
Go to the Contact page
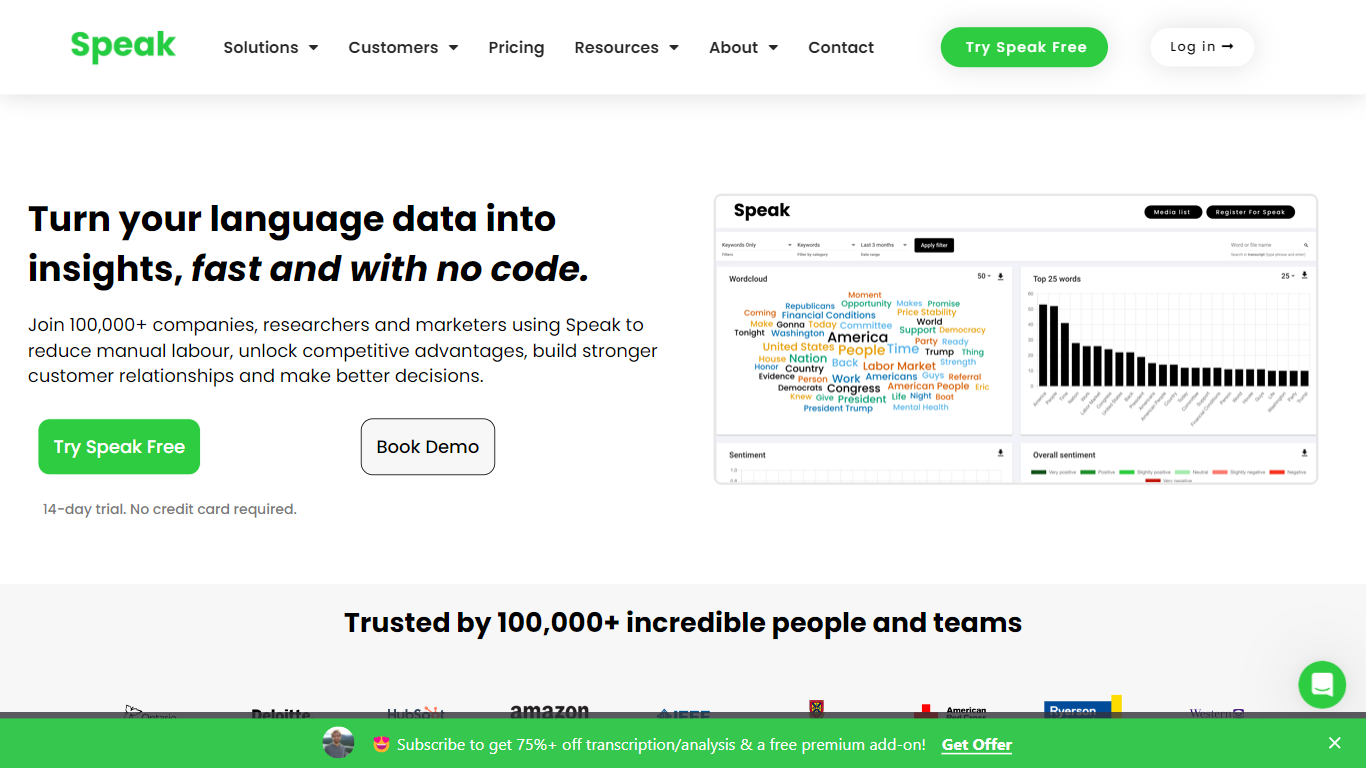pos(841,47)
